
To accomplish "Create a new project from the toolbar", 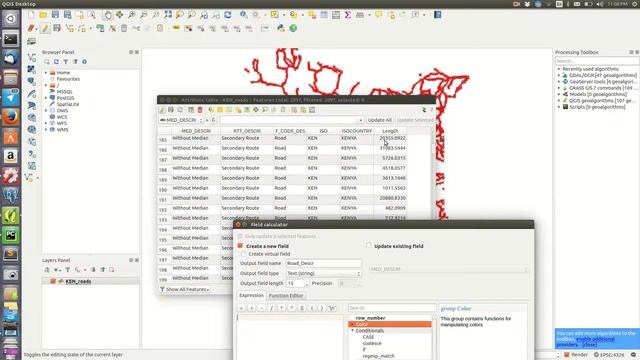I will (x=31, y=15).
